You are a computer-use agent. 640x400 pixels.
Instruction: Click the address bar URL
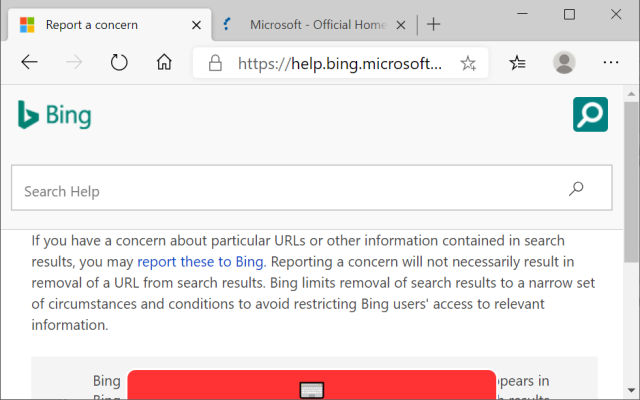pos(339,63)
